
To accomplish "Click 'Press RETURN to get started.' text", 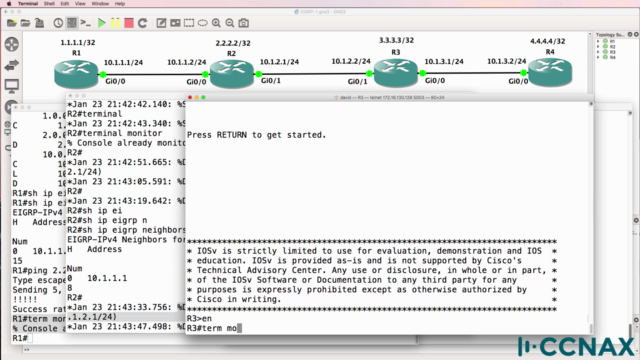I will tap(256, 135).
